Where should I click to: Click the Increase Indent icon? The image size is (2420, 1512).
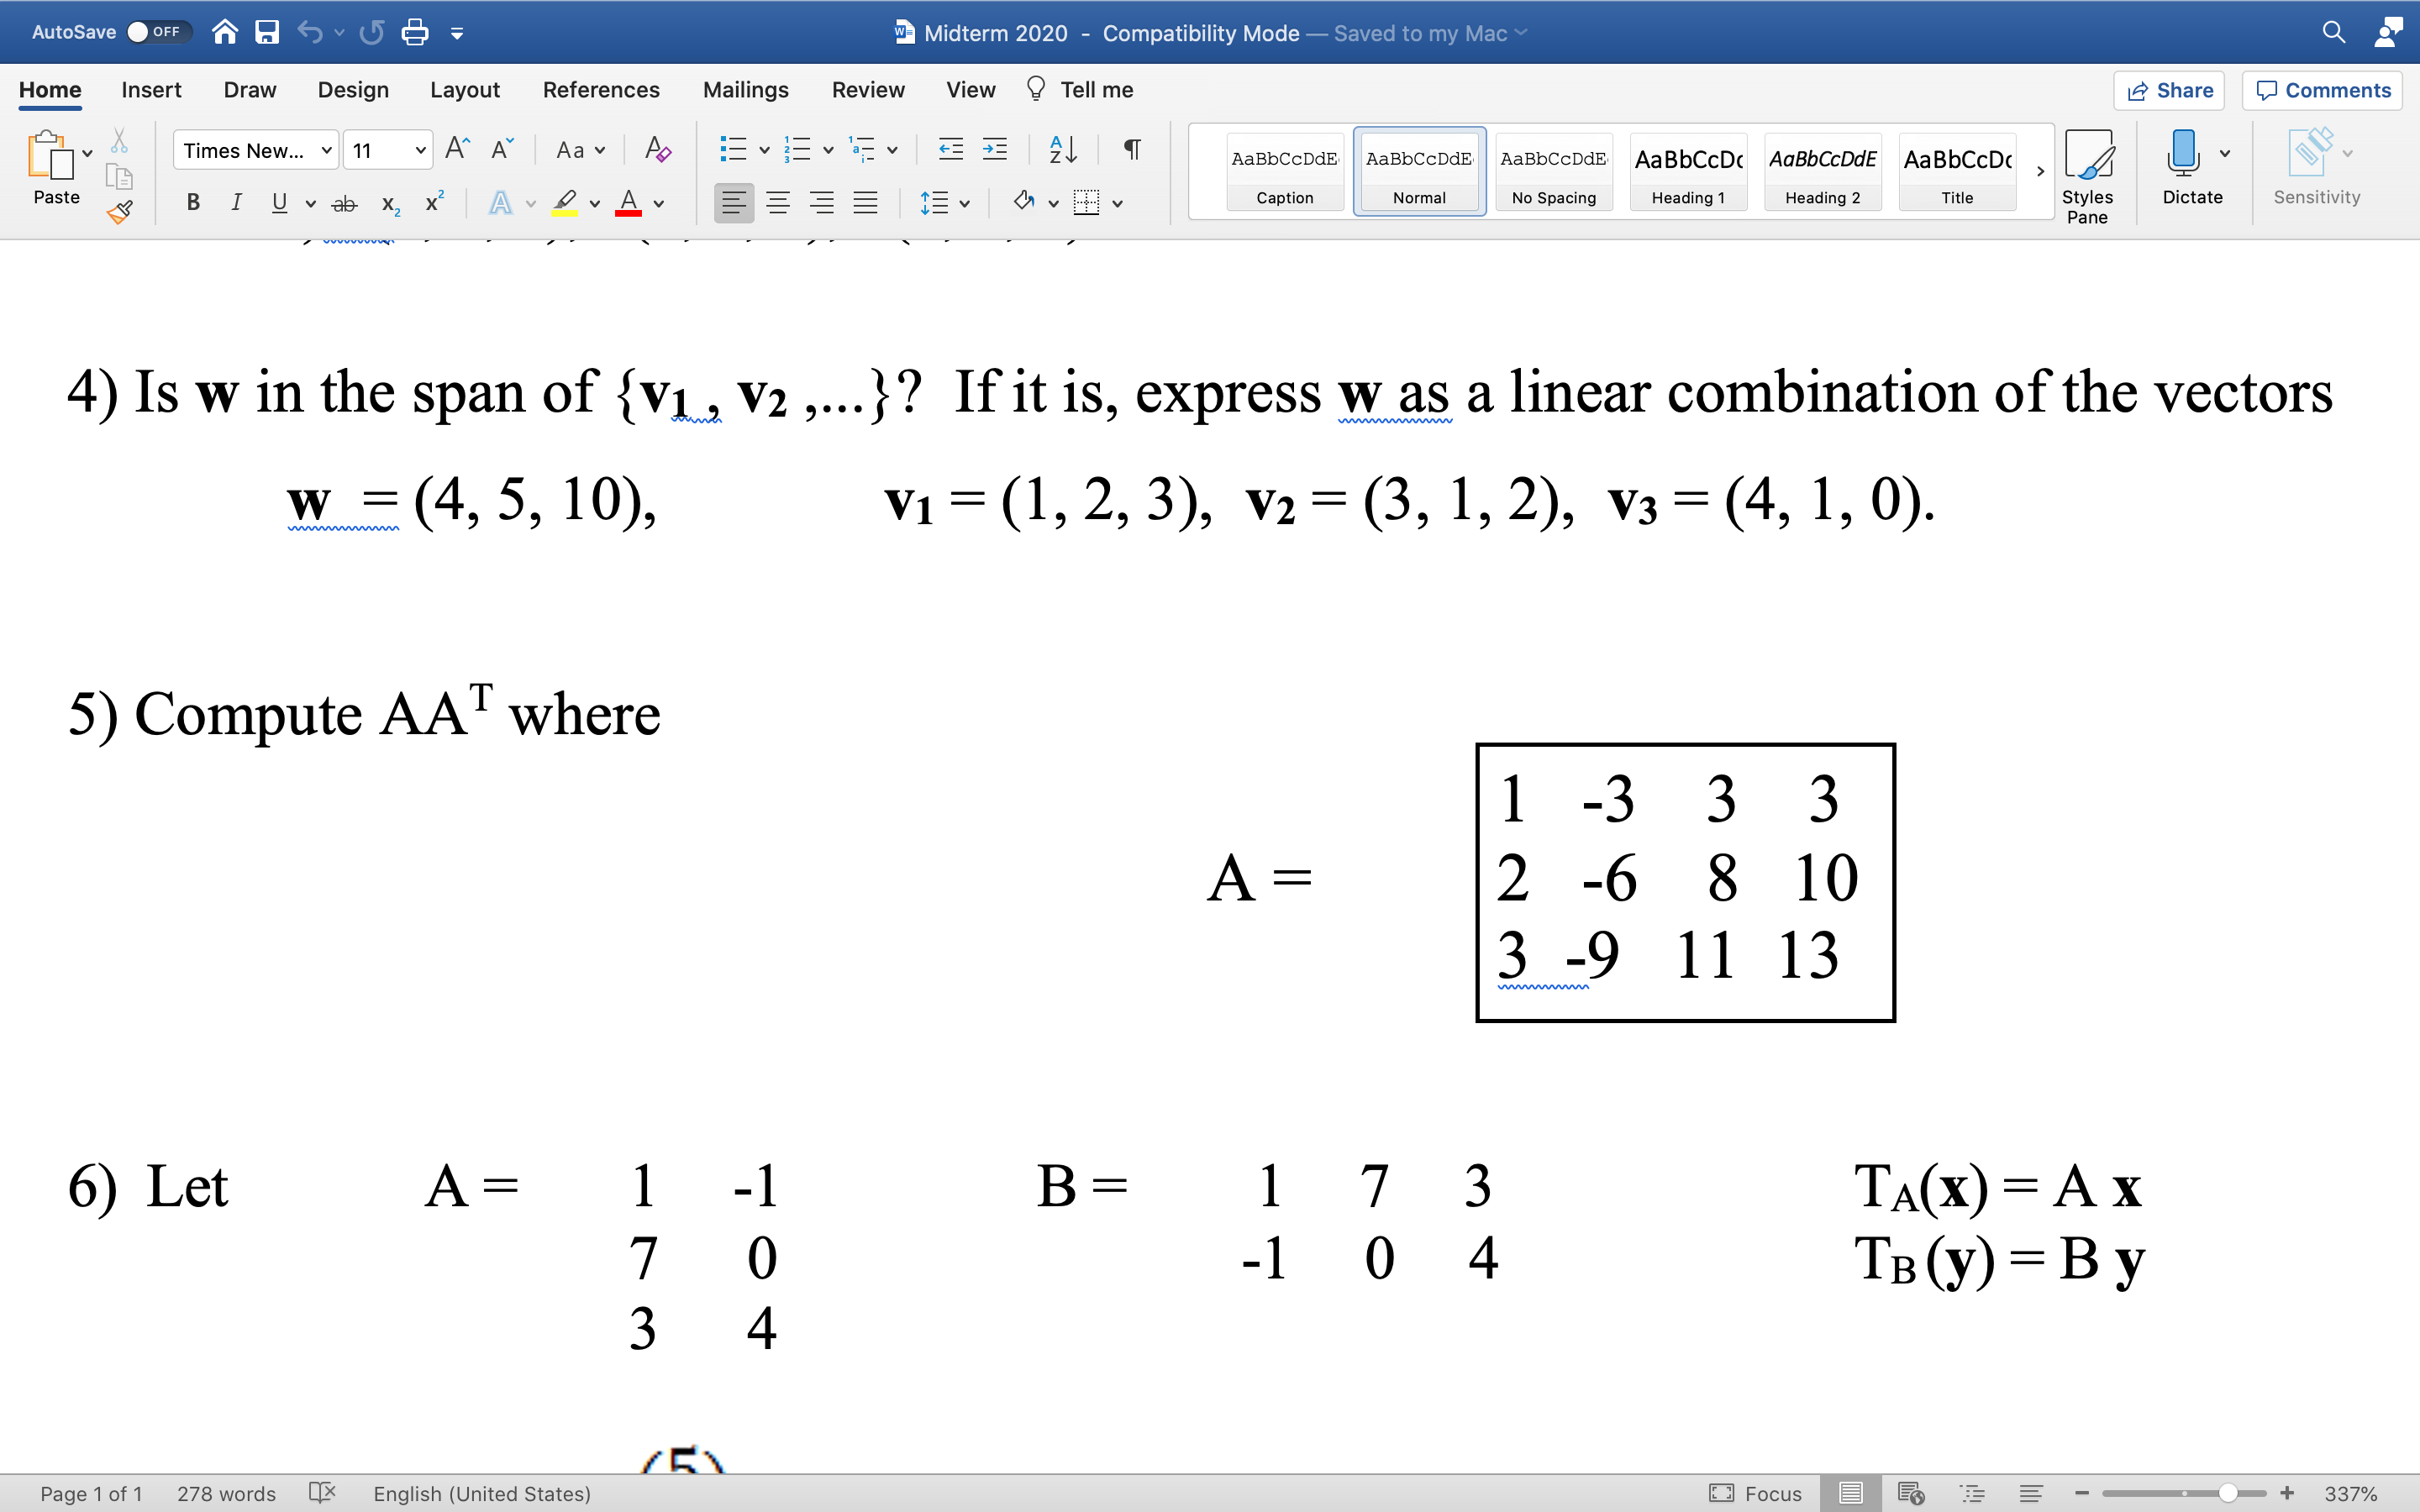click(x=994, y=150)
